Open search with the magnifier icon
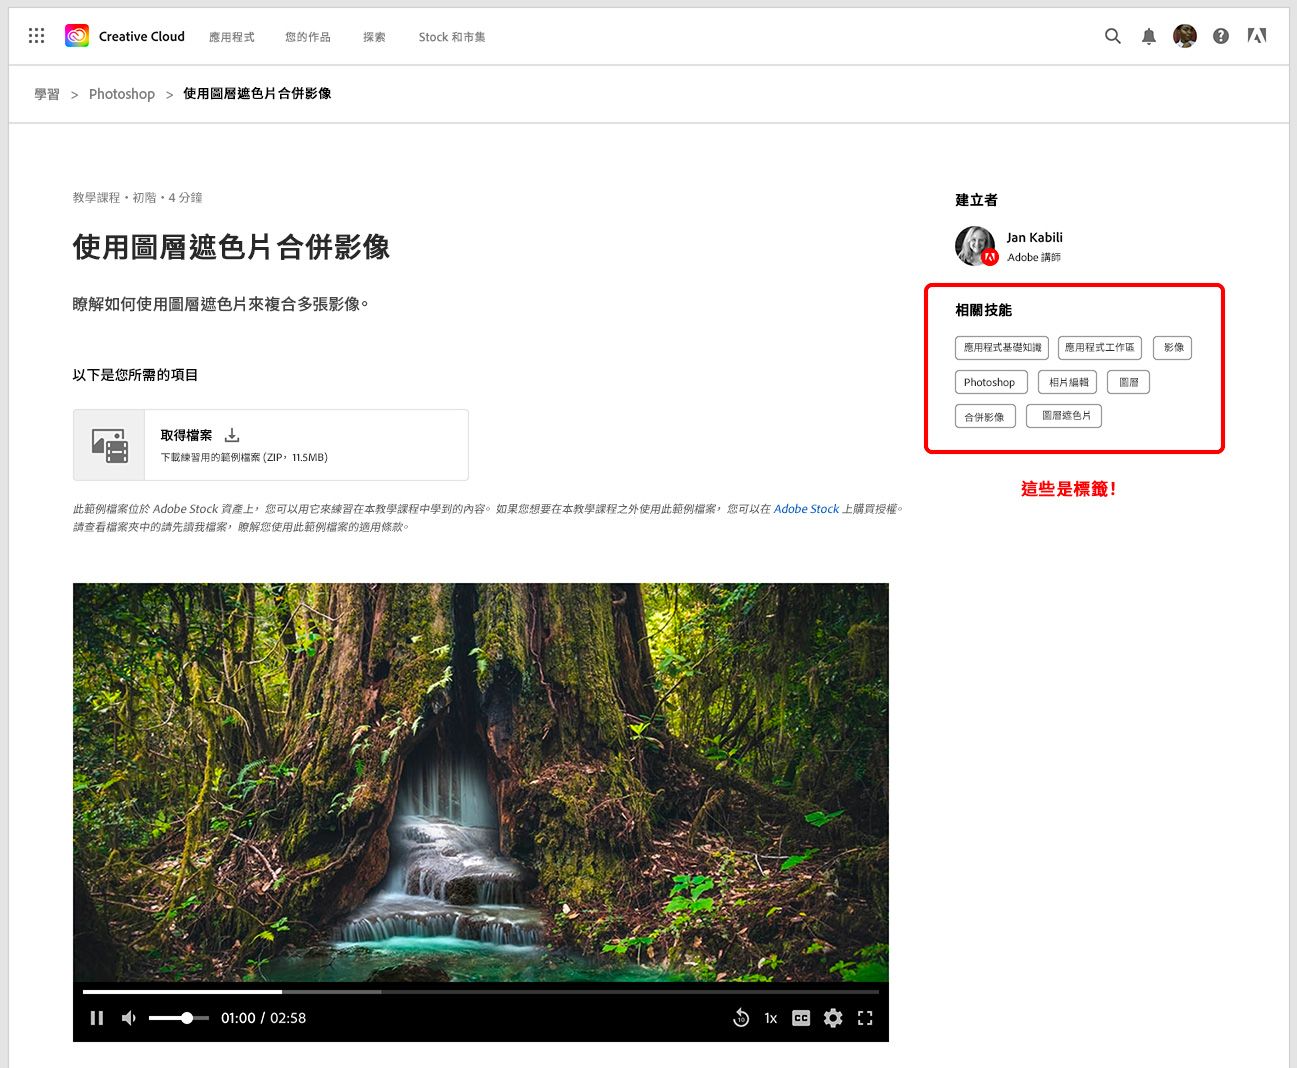Viewport: 1297px width, 1068px height. point(1112,35)
